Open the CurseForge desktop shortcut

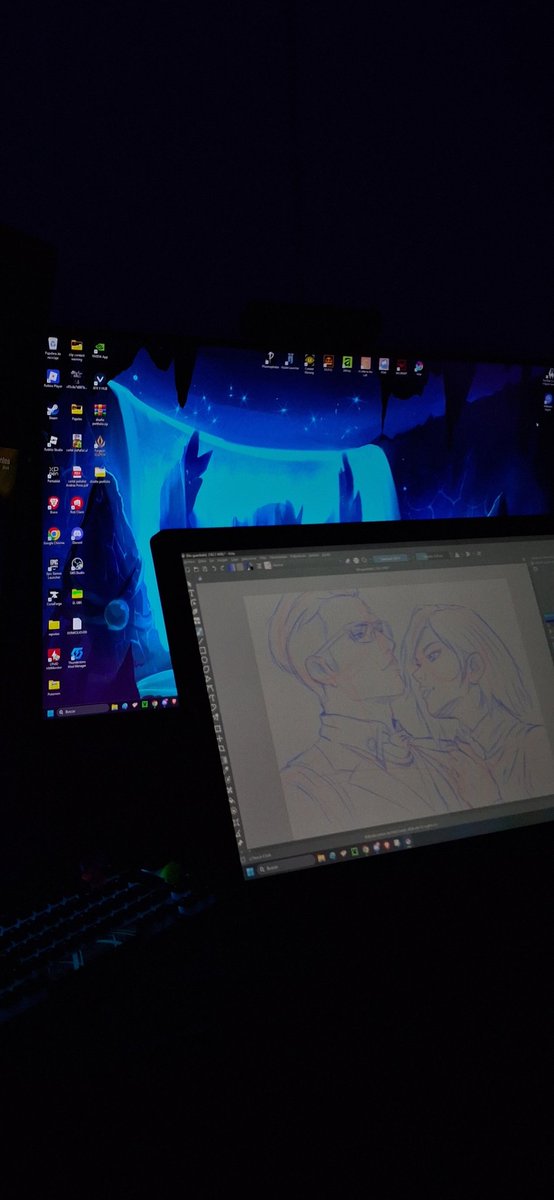tap(54, 596)
